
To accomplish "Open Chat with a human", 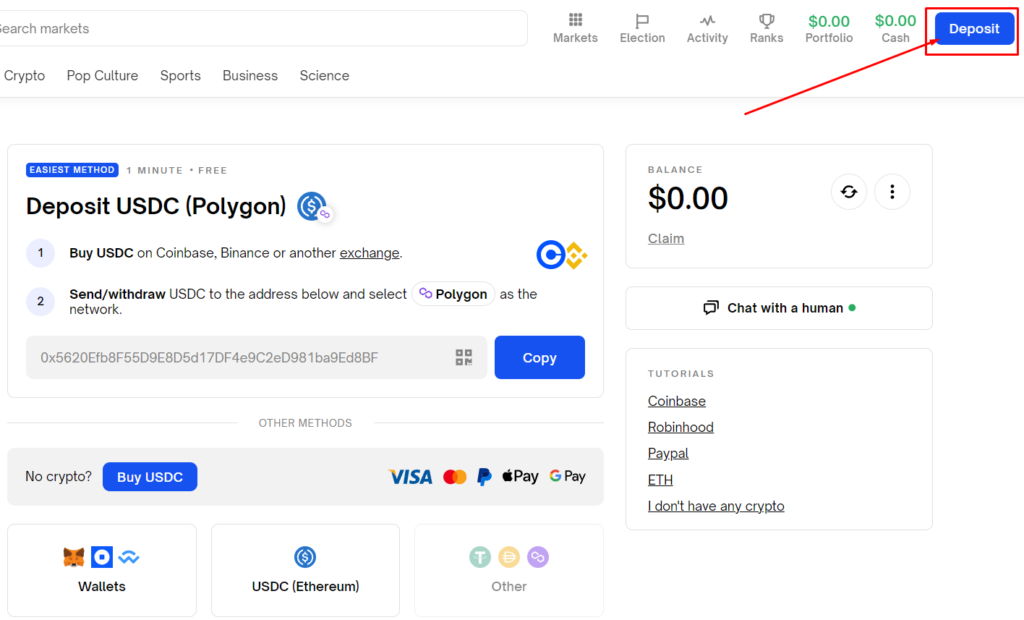I will click(x=779, y=308).
